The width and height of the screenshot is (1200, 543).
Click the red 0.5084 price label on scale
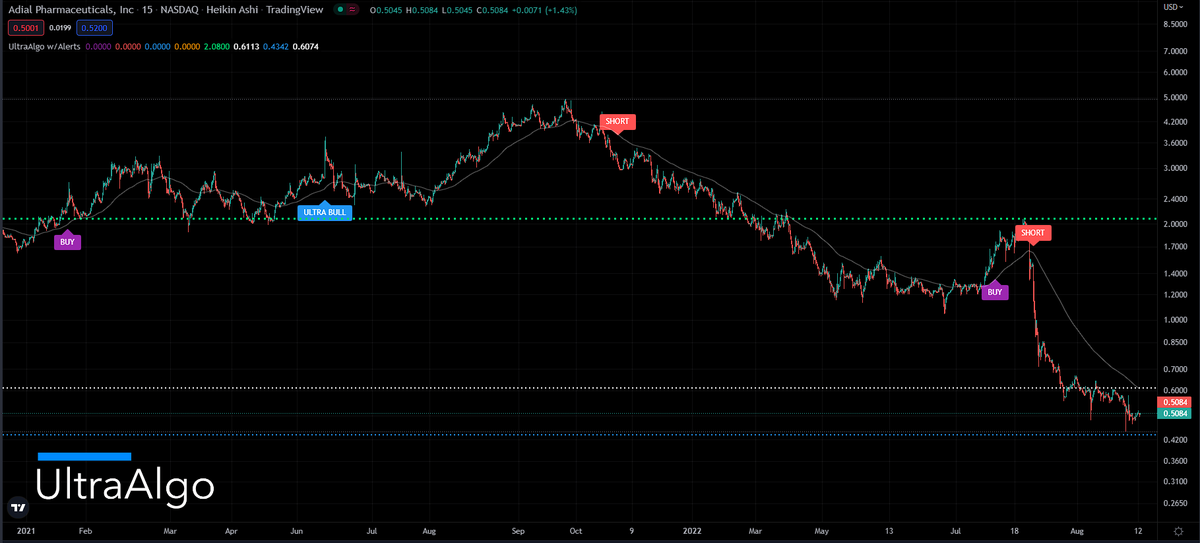(1174, 402)
